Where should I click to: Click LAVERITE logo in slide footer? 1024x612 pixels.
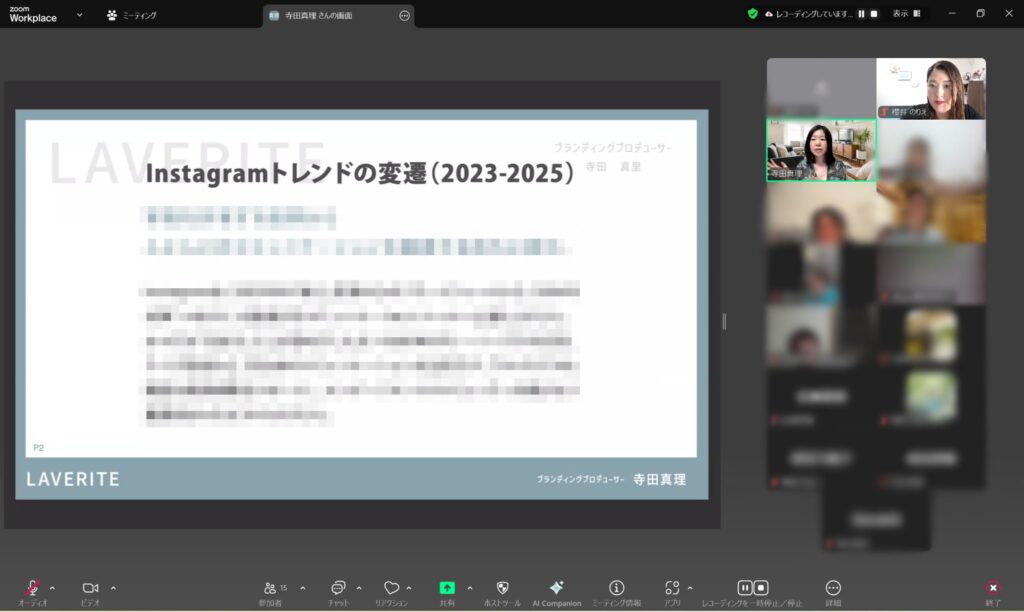point(73,479)
